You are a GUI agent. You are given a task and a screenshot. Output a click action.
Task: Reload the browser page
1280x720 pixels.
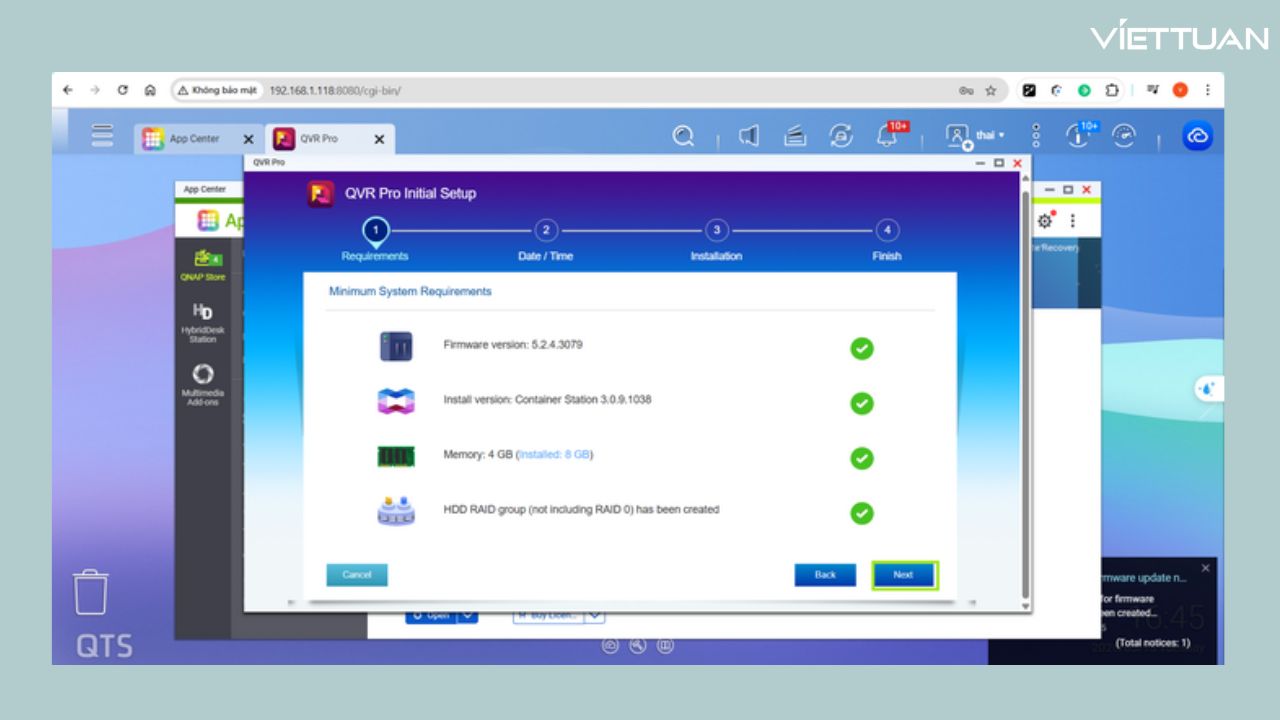[122, 90]
